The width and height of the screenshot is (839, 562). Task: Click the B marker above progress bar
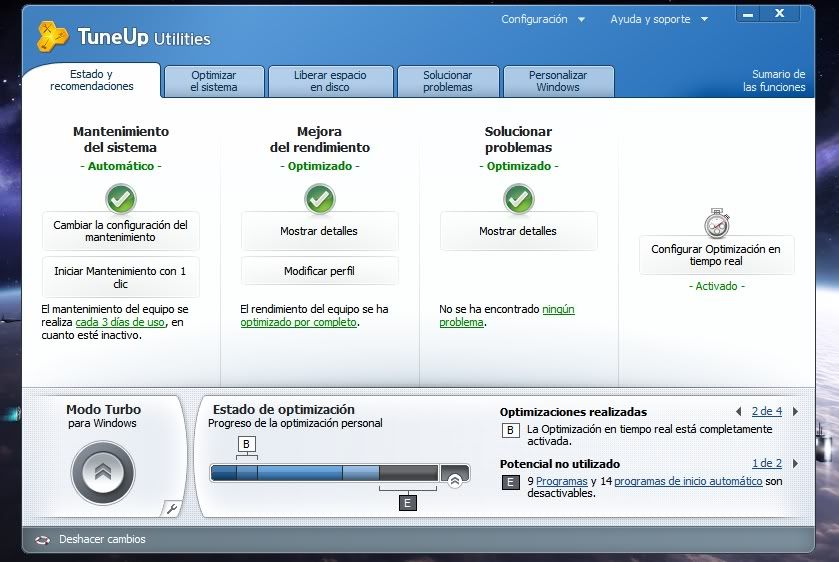[246, 444]
